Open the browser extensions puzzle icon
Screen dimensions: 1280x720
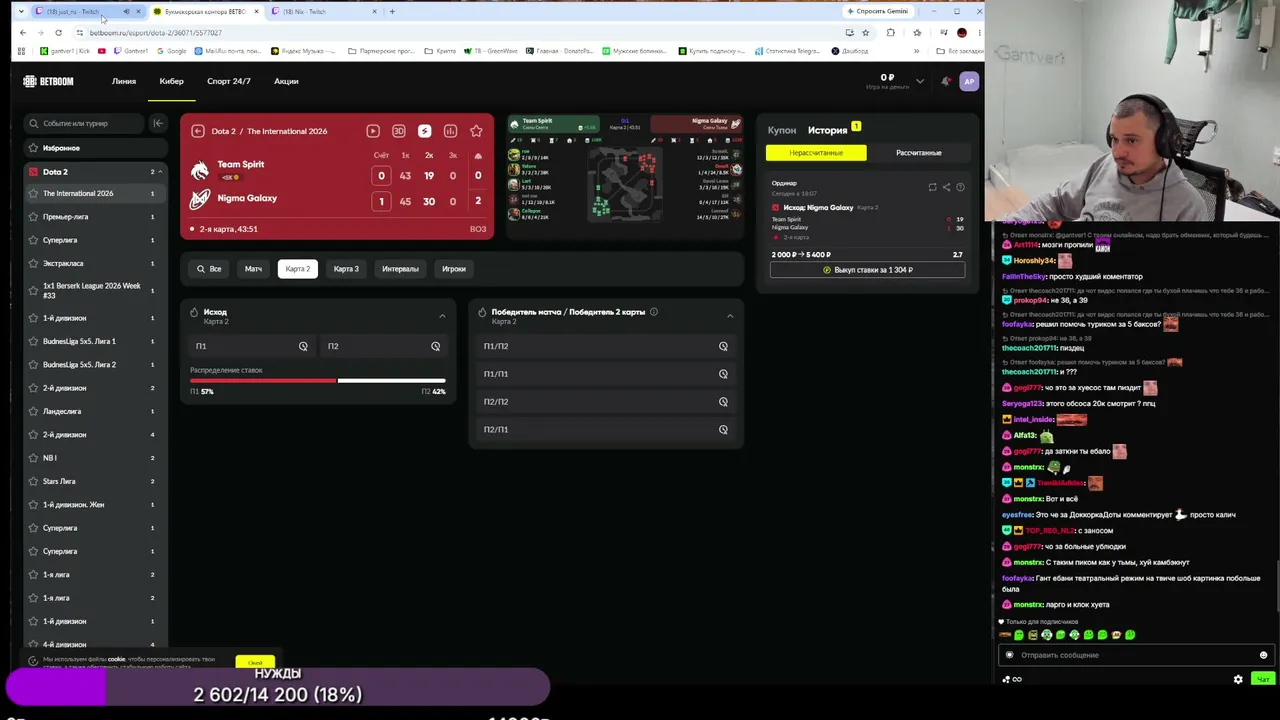click(x=891, y=33)
